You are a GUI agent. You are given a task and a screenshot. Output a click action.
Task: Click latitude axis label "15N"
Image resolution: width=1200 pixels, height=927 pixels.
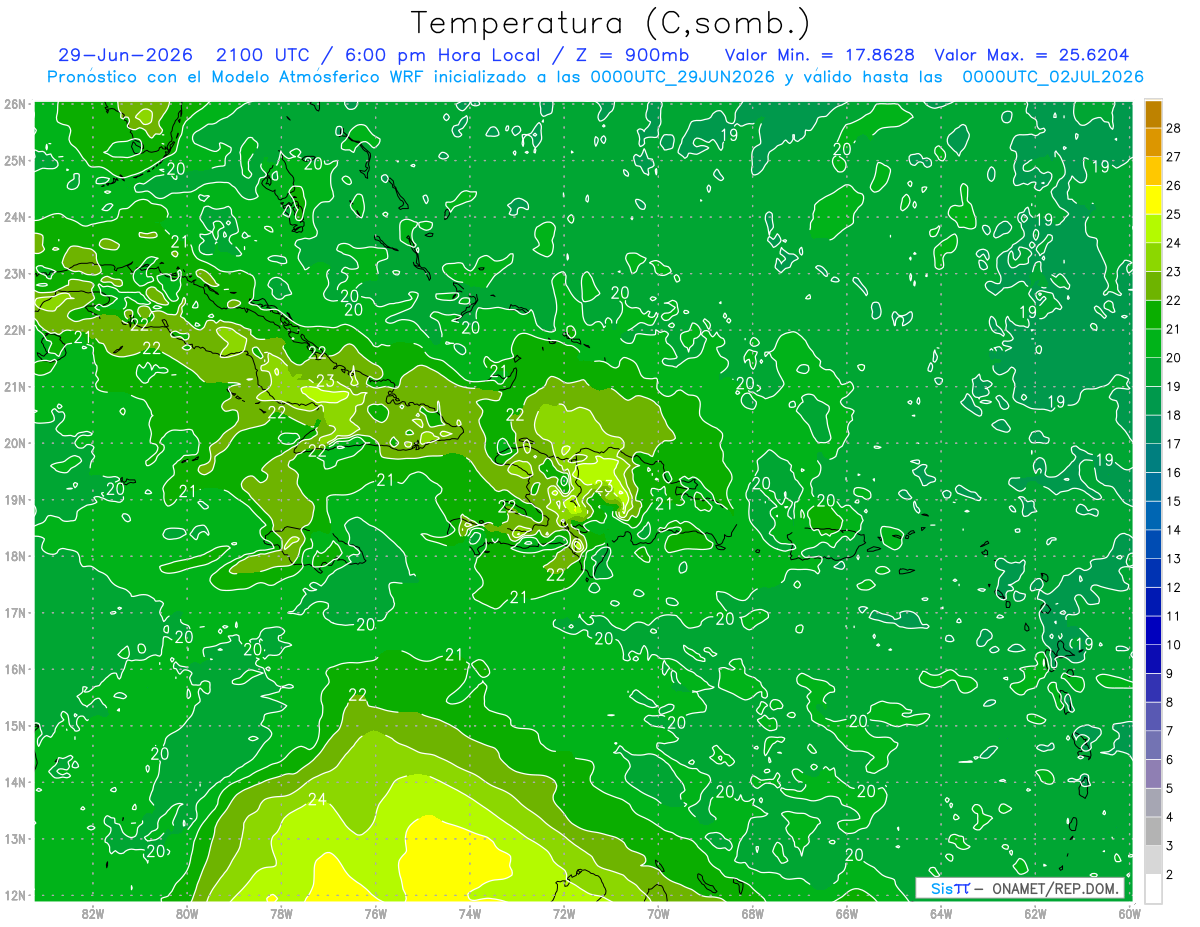tap(14, 726)
